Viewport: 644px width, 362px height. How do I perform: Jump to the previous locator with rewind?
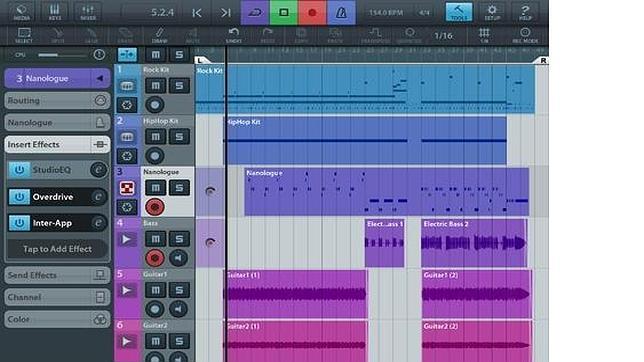pos(197,13)
